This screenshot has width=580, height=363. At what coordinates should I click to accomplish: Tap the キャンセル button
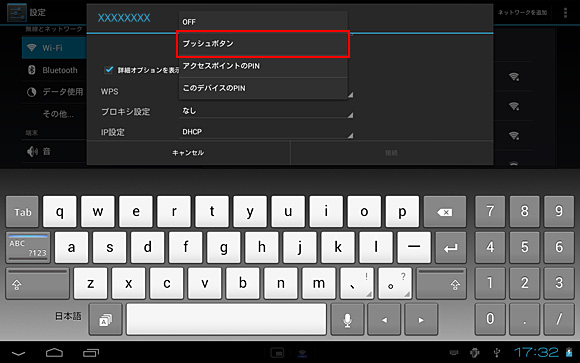point(188,153)
